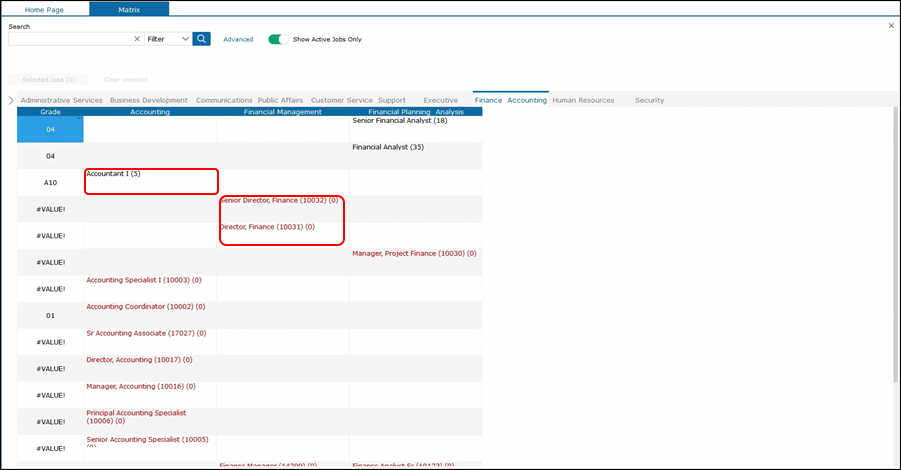
Task: Select Manager, Project Finance (10030) job
Action: click(414, 254)
